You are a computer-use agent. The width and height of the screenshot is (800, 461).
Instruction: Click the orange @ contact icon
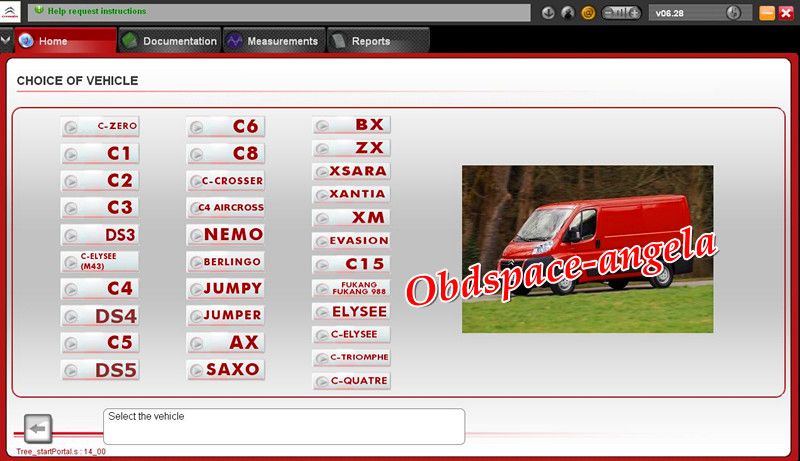tap(588, 13)
